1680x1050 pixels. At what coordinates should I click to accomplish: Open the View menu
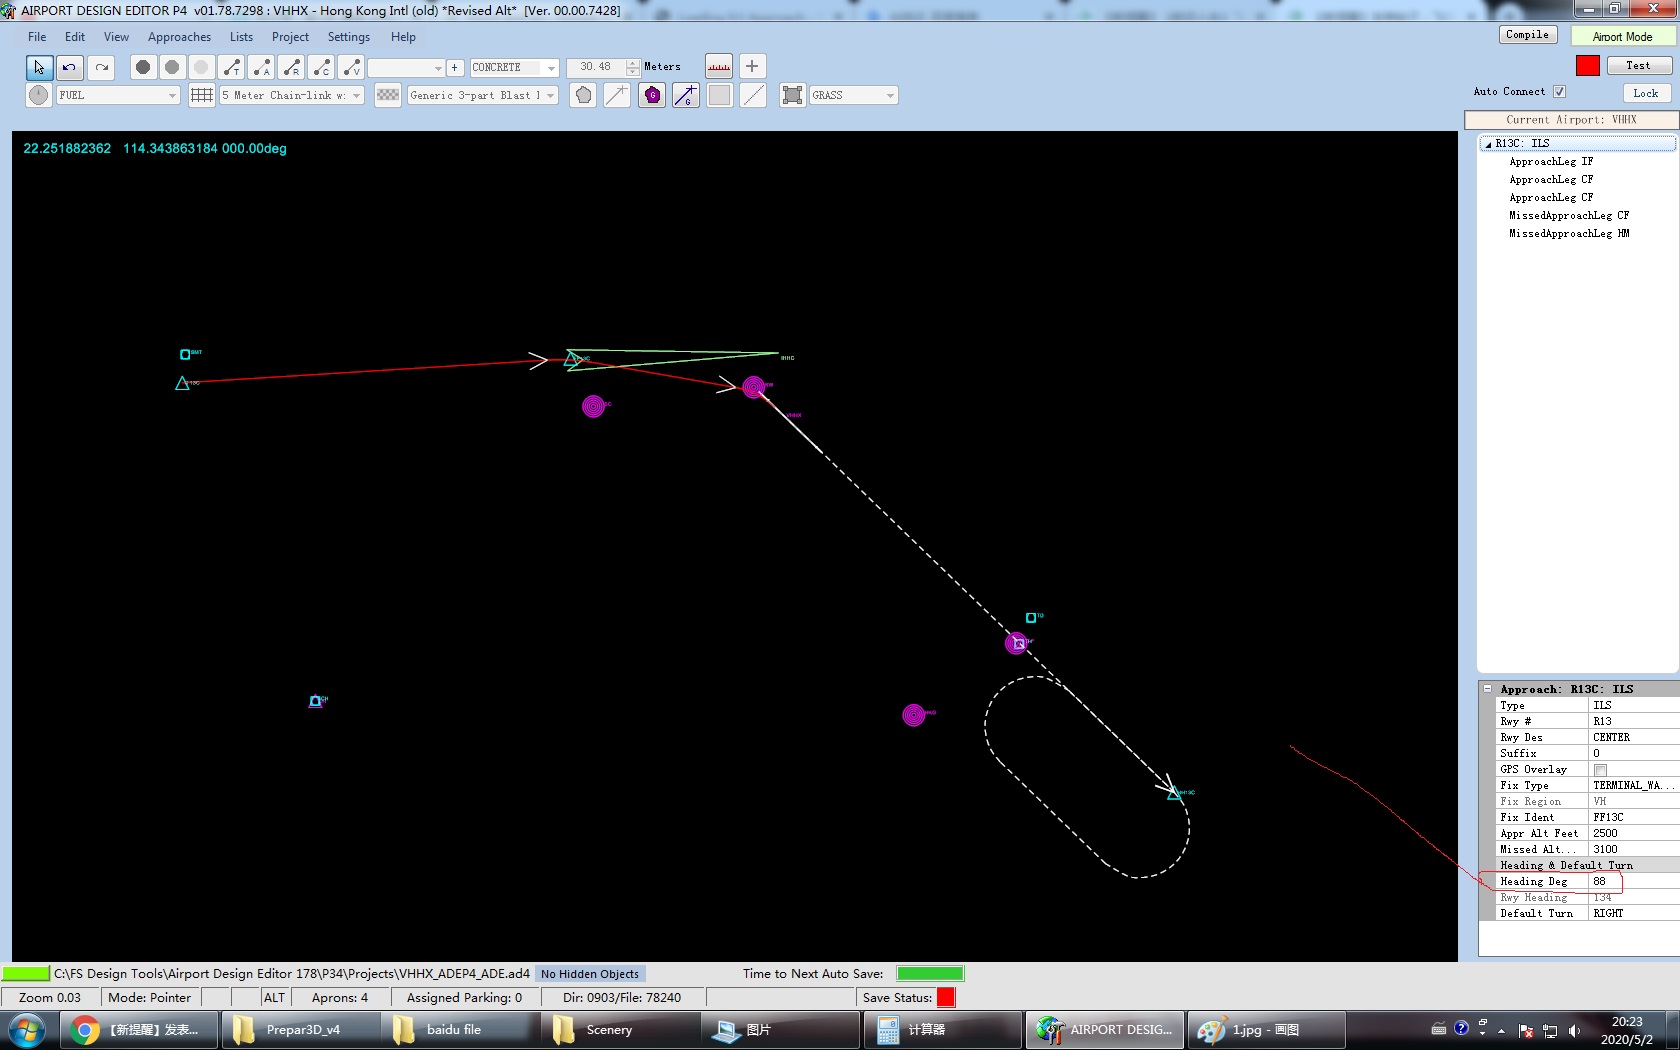click(116, 37)
